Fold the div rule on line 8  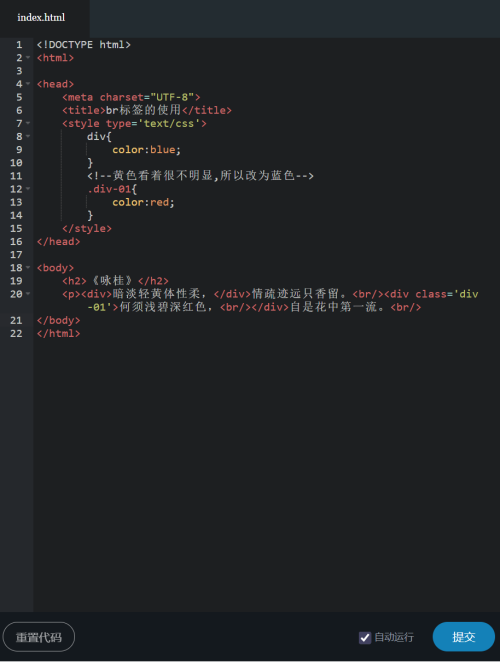point(28,136)
